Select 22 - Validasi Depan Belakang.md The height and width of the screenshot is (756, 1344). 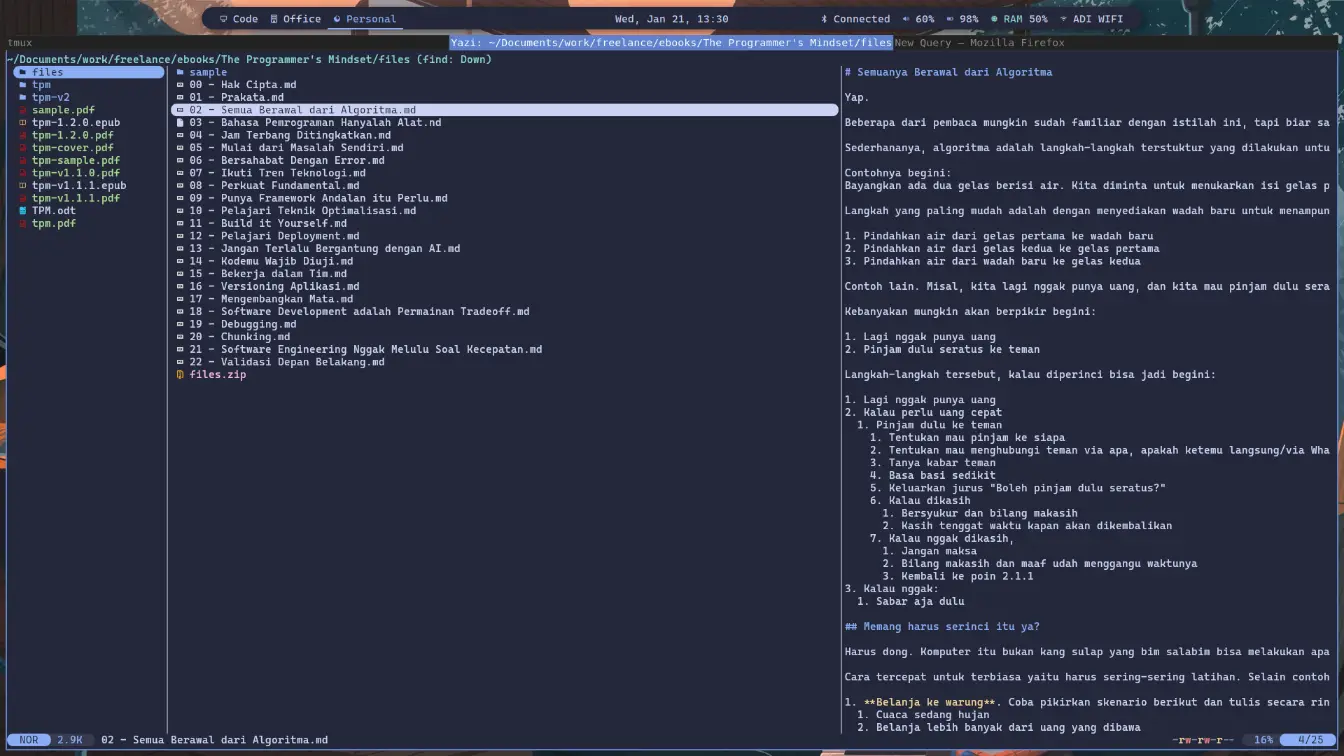[x=286, y=362]
